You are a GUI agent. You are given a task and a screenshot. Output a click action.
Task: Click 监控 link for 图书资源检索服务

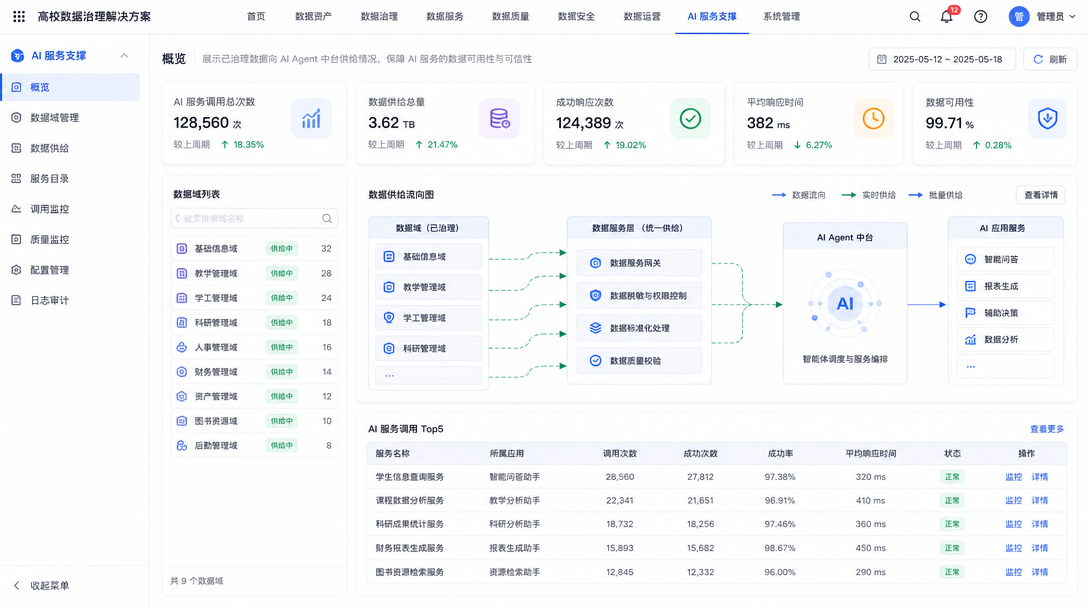click(1014, 572)
